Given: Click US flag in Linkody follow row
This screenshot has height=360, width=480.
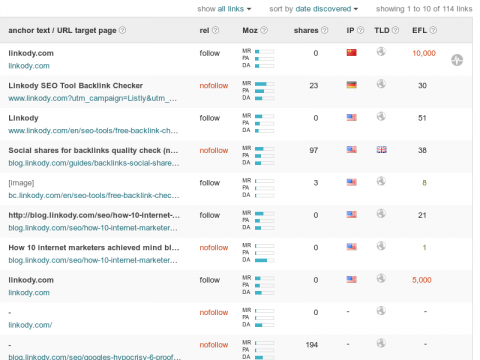Looking at the screenshot, I should (x=351, y=117).
